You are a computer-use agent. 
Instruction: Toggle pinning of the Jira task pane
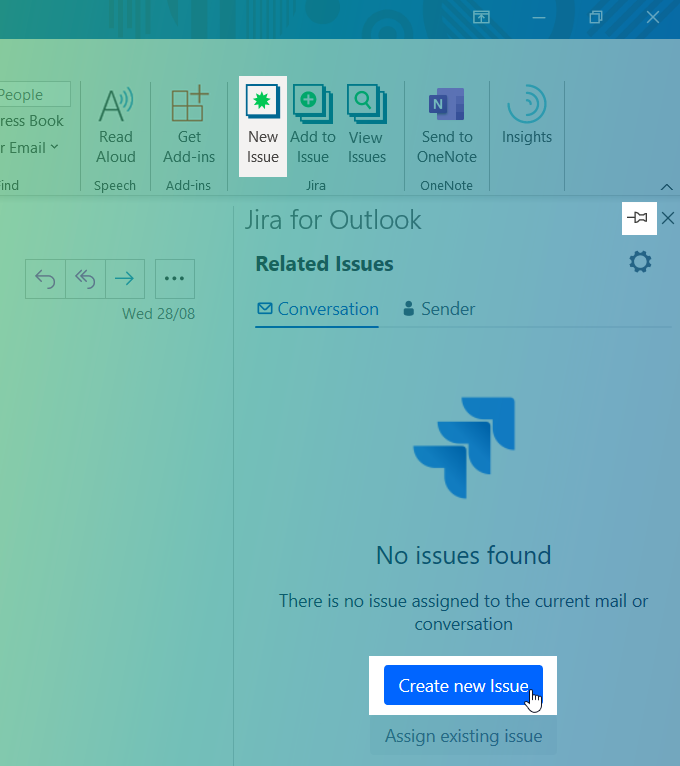click(x=637, y=218)
